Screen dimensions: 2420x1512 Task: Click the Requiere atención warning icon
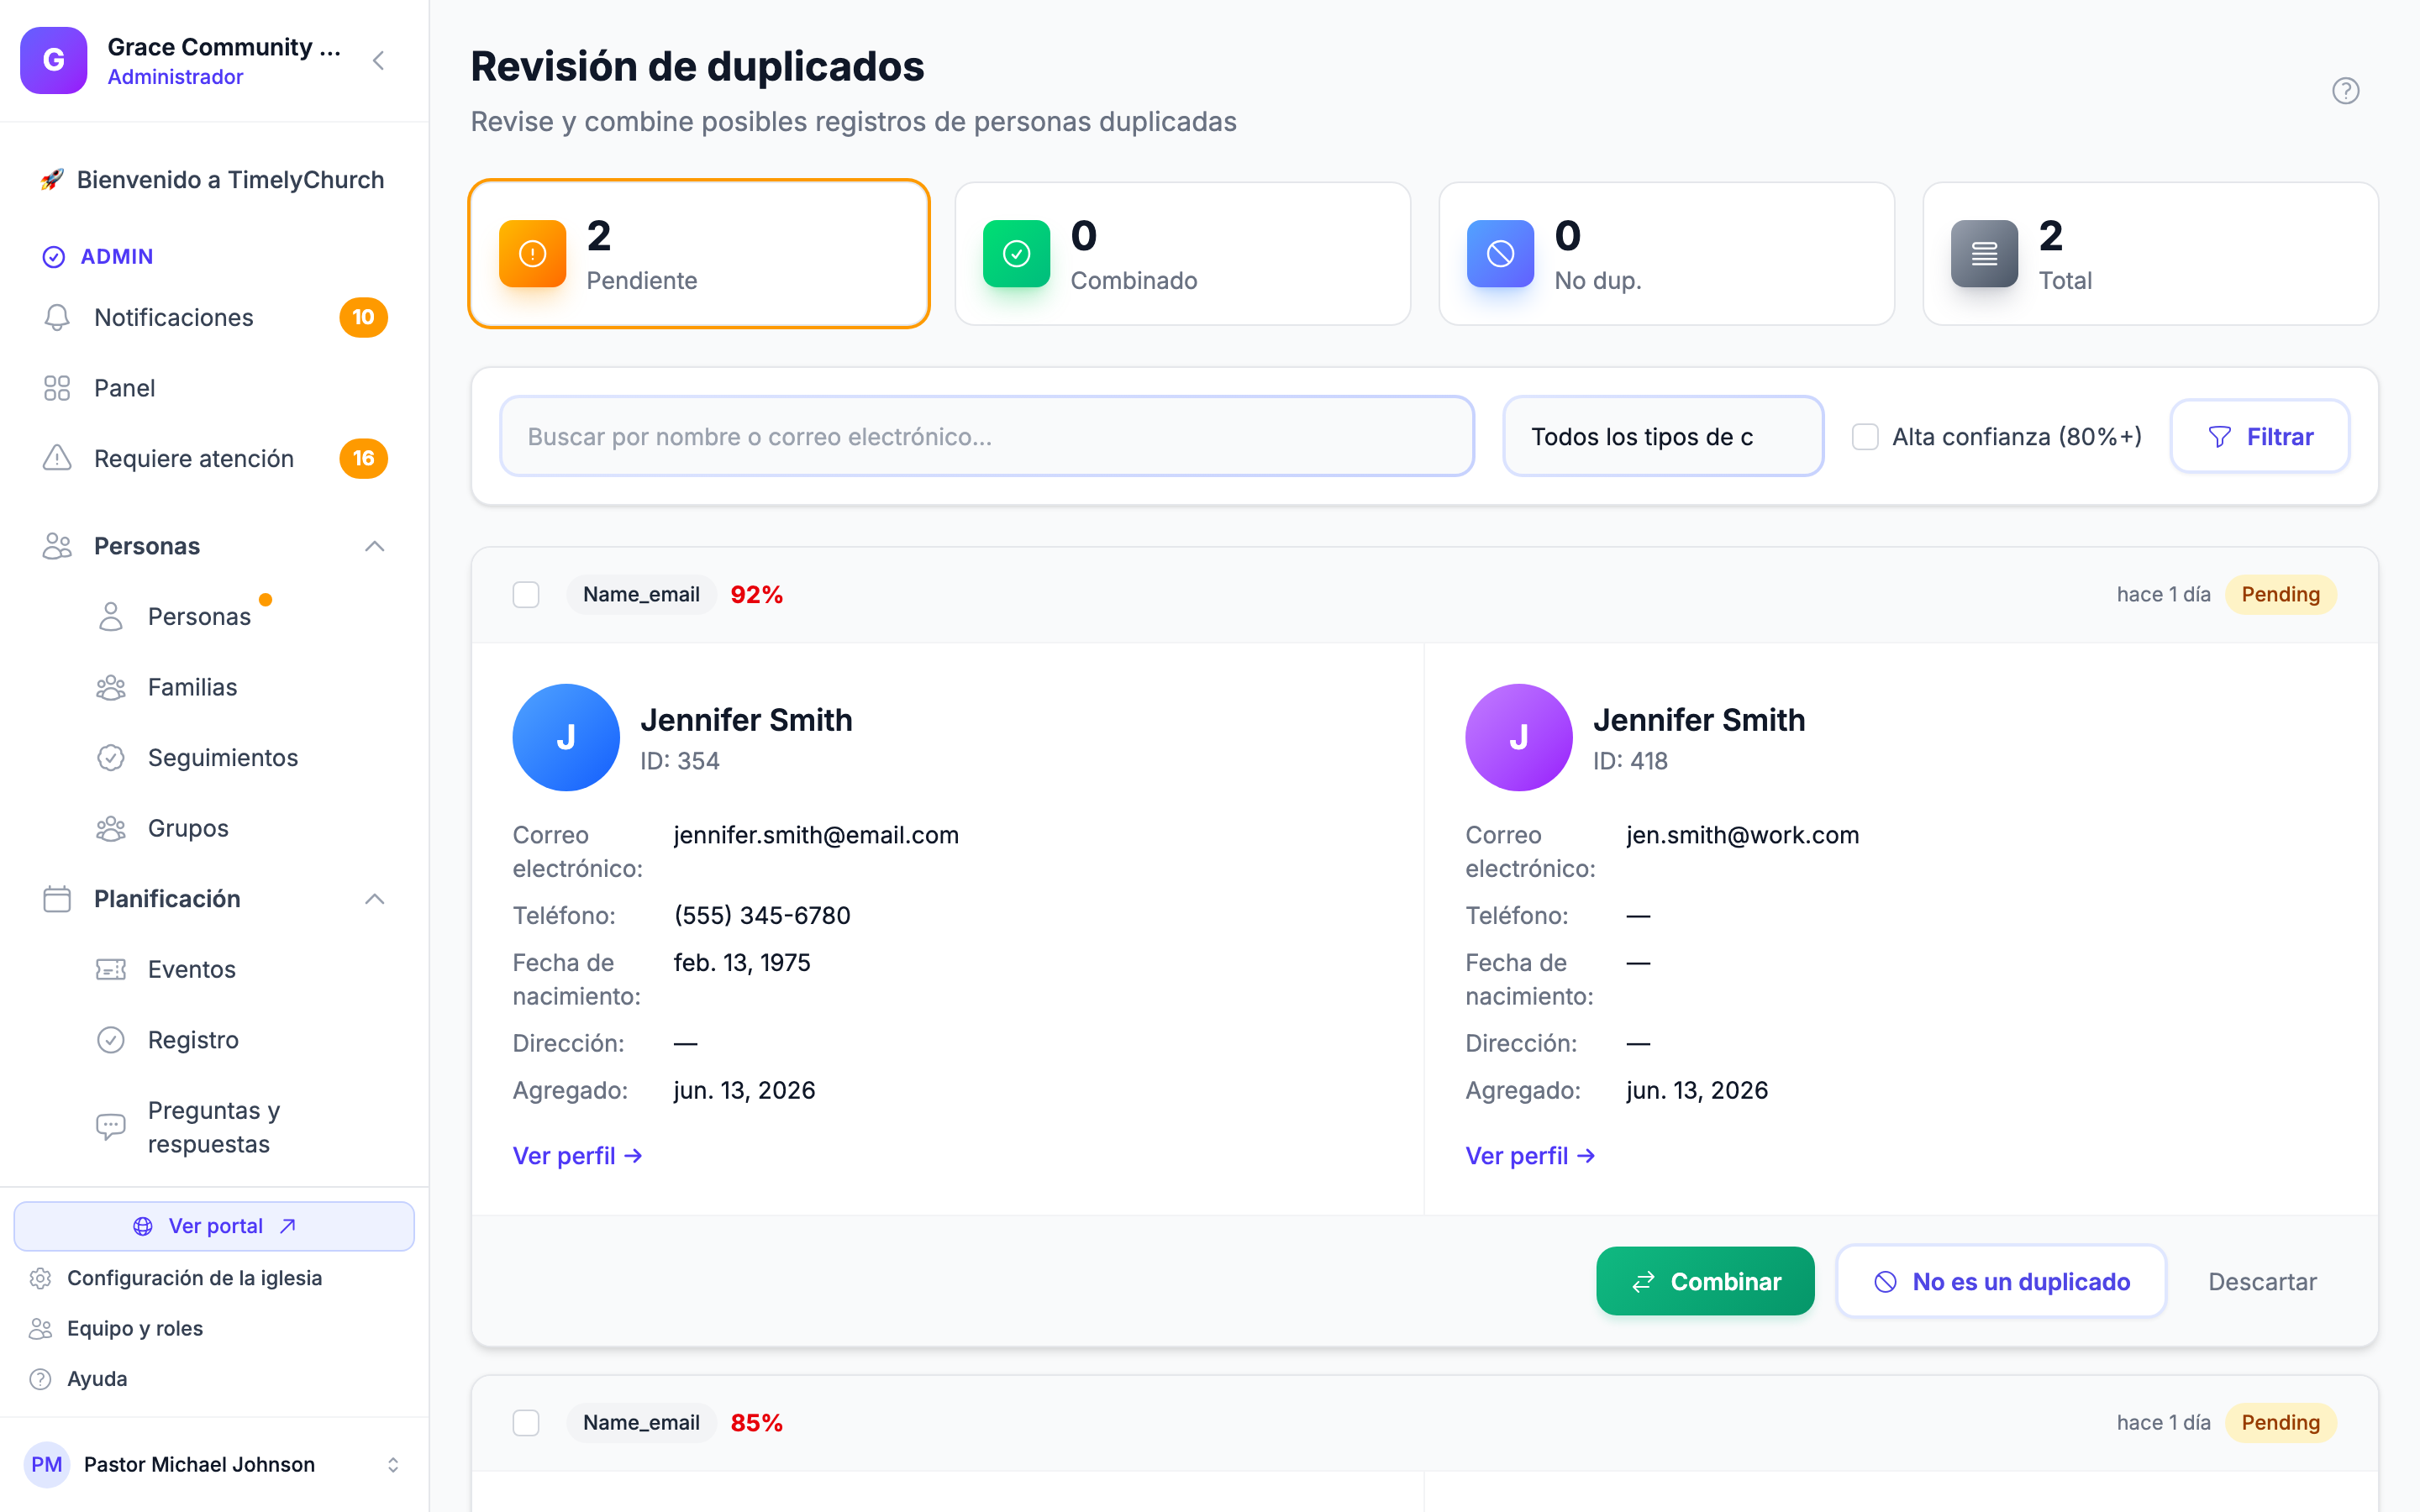[57, 458]
